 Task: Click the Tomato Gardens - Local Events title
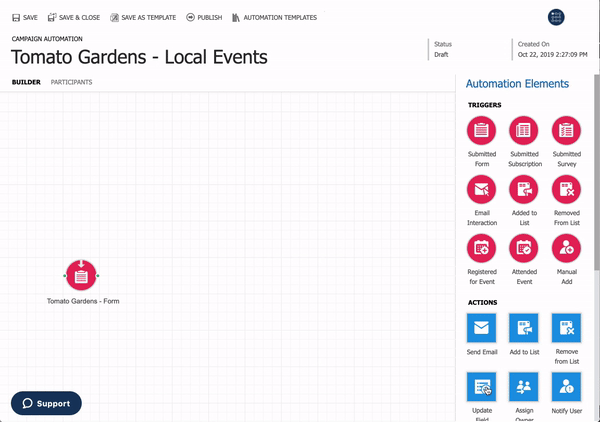tap(139, 57)
